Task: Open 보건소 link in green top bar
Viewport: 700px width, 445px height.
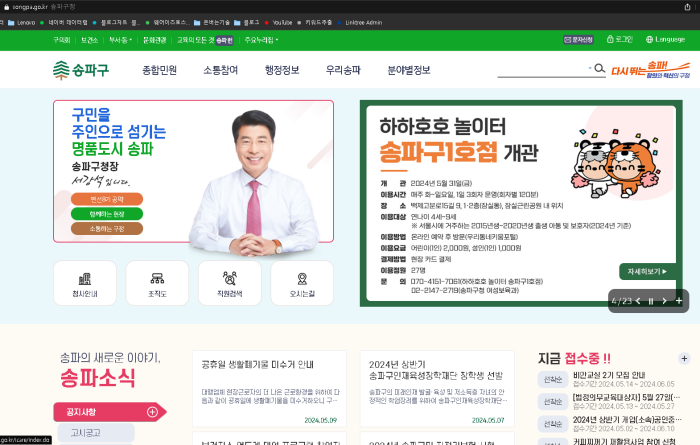Action: [x=89, y=40]
